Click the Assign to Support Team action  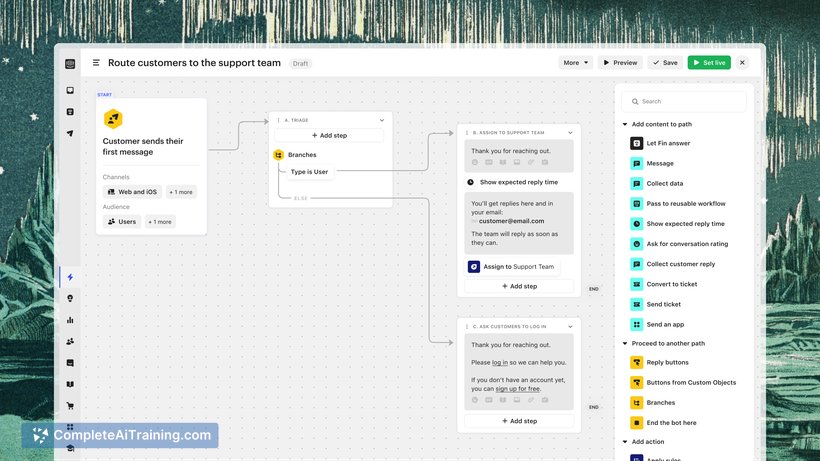[x=511, y=267]
